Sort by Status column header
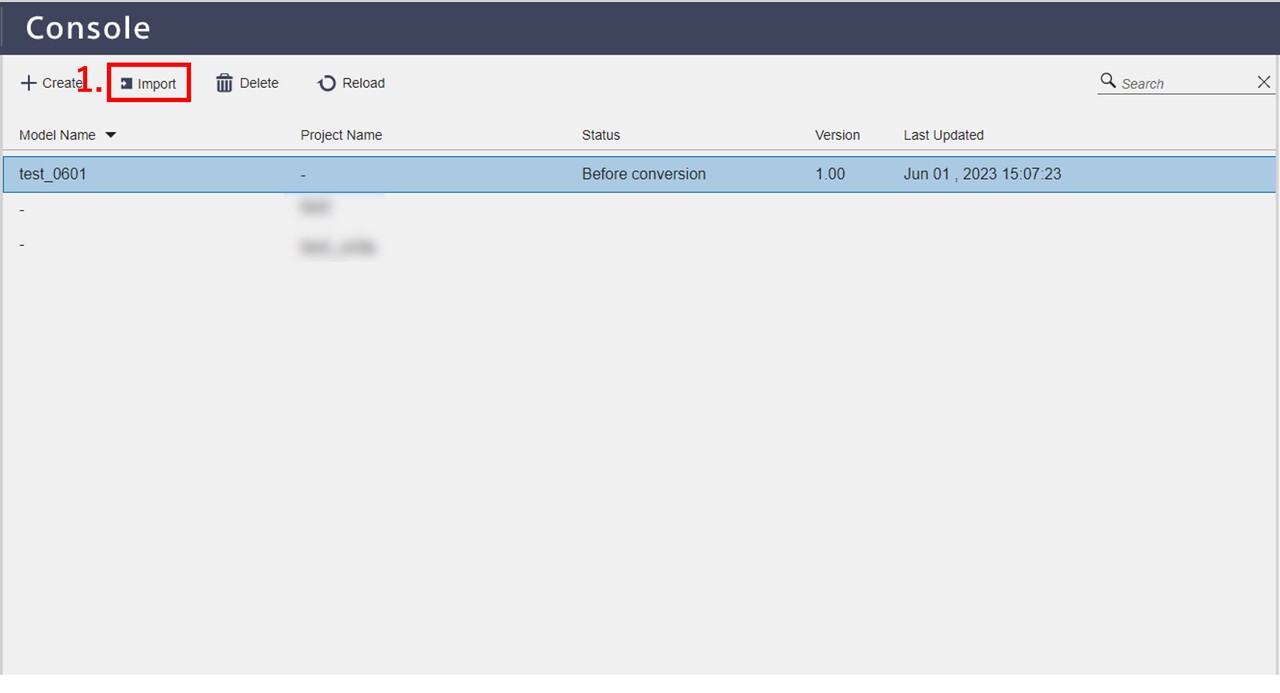The height and width of the screenshot is (693, 1280). click(601, 135)
